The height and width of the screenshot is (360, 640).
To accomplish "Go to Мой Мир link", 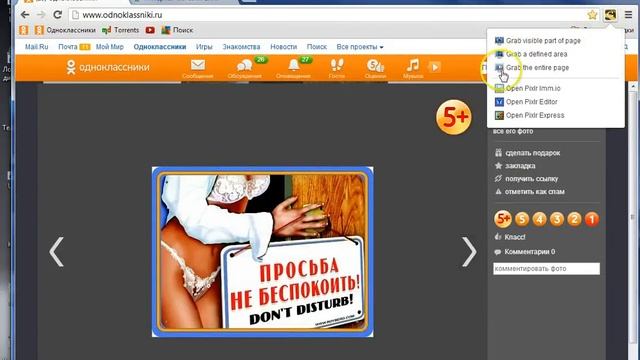I will coord(110,47).
